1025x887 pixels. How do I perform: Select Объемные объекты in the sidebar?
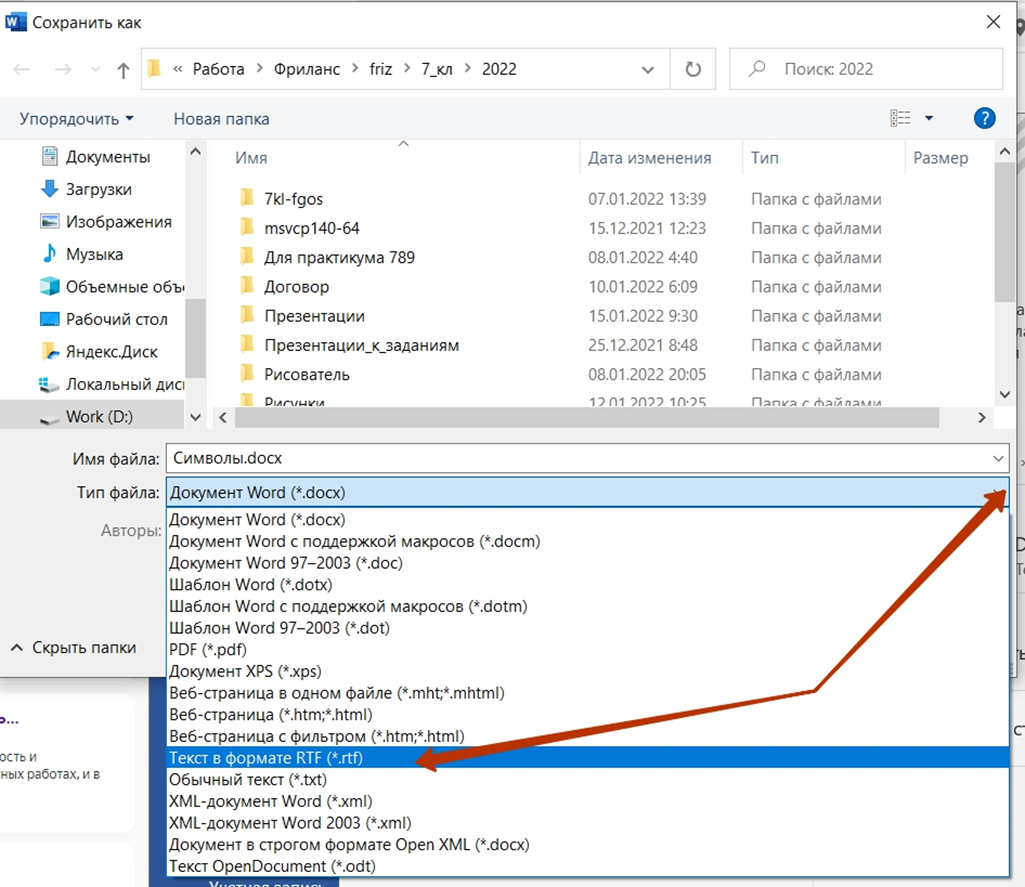pos(112,286)
